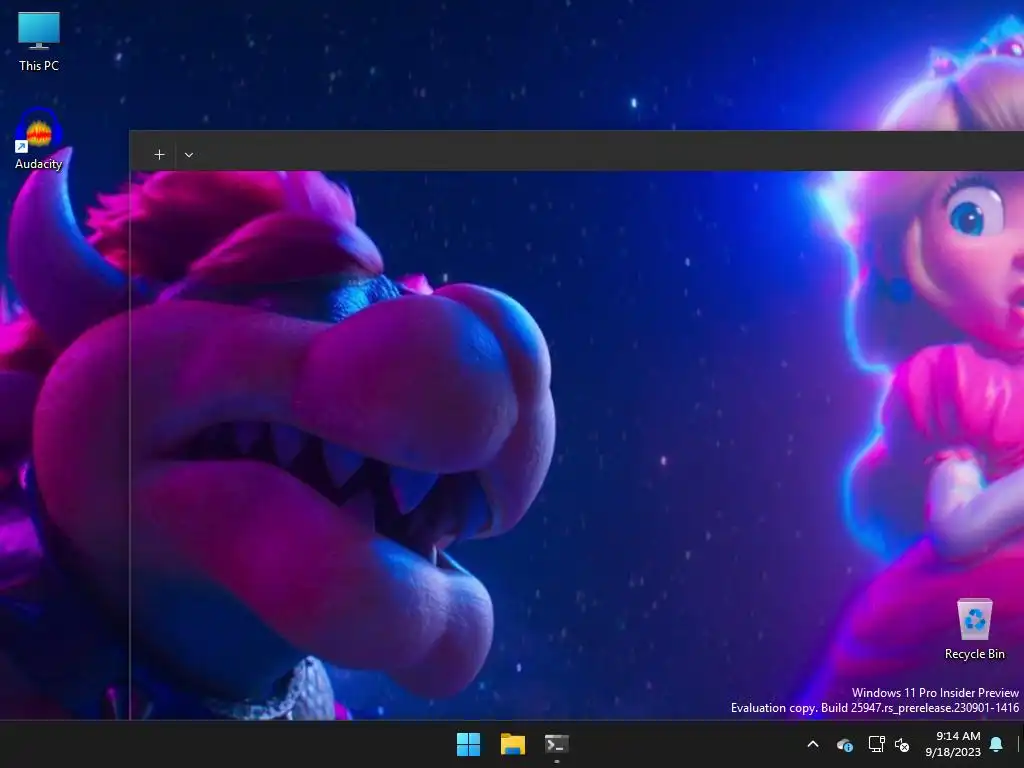Image resolution: width=1024 pixels, height=768 pixels.
Task: Open the OneDrive cloud tray icon
Action: 844,744
